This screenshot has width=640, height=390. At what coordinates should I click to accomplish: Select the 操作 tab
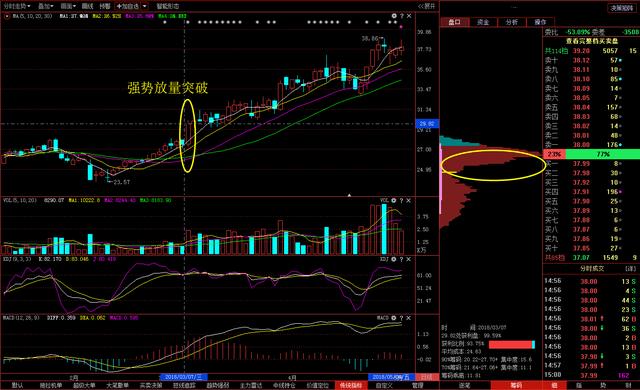pyautogui.click(x=540, y=22)
